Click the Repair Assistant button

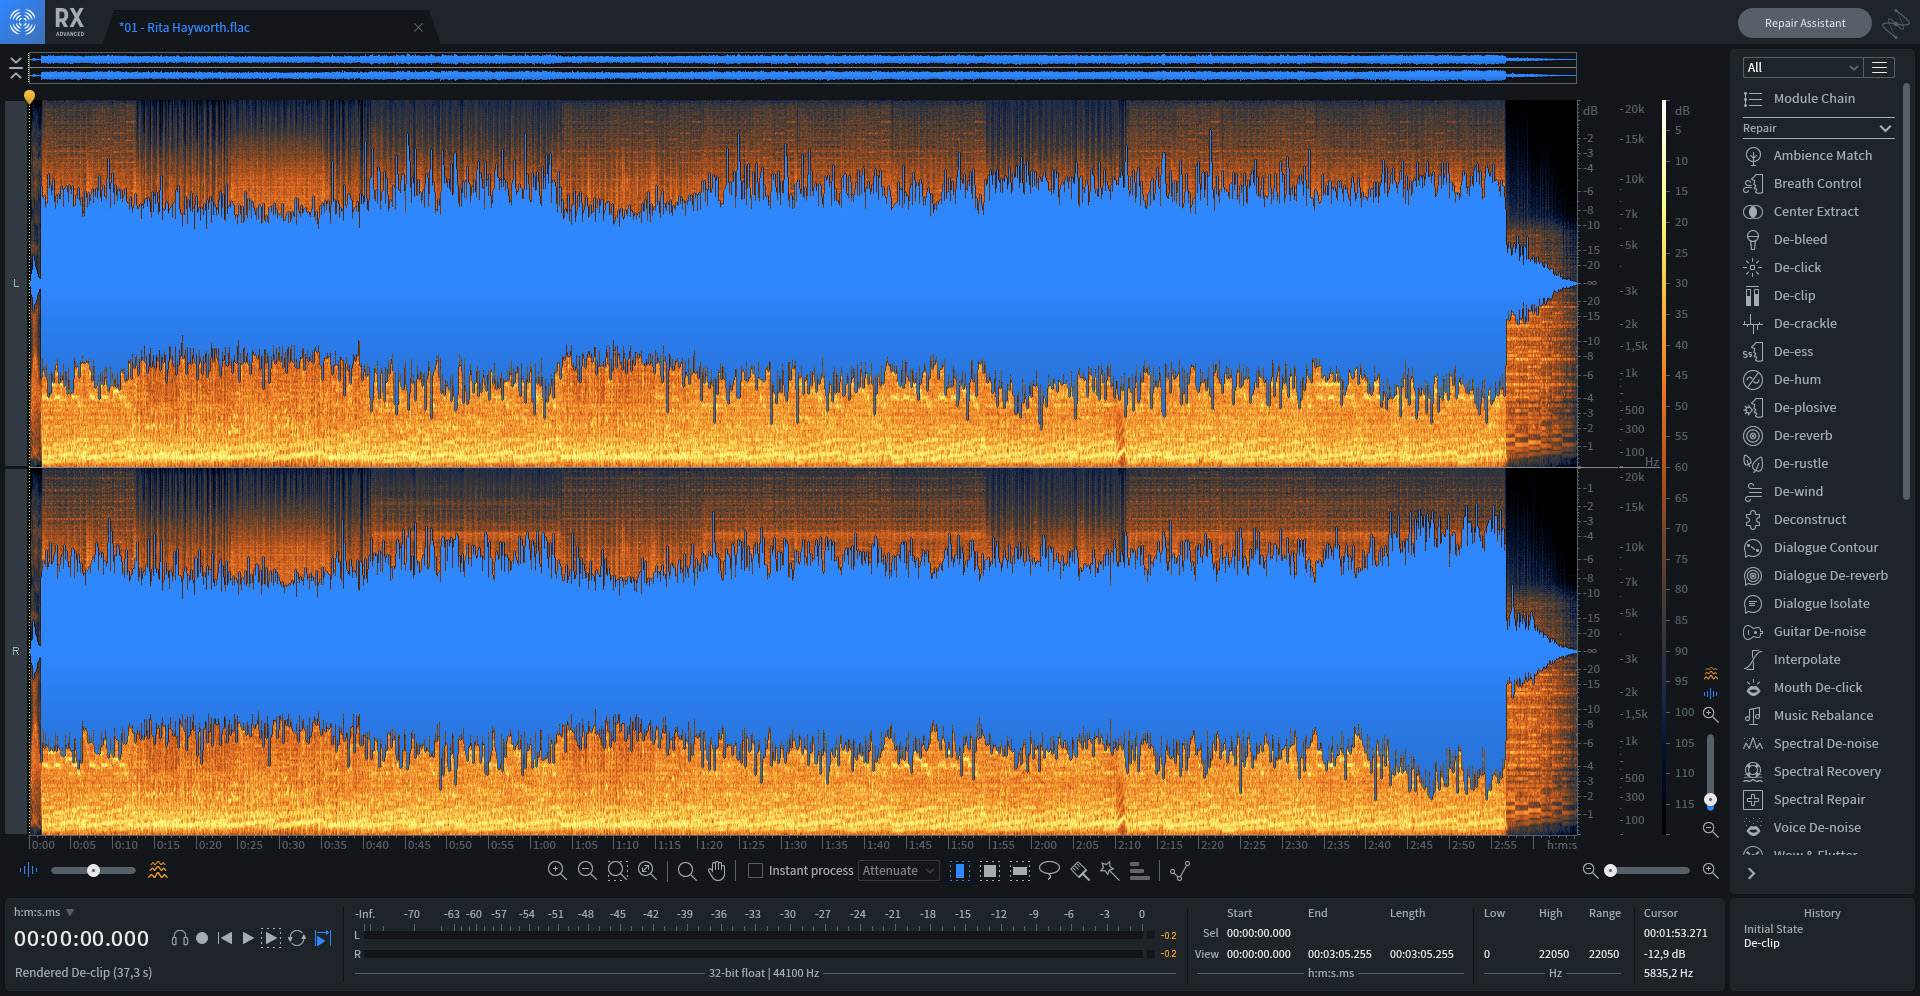(x=1804, y=23)
